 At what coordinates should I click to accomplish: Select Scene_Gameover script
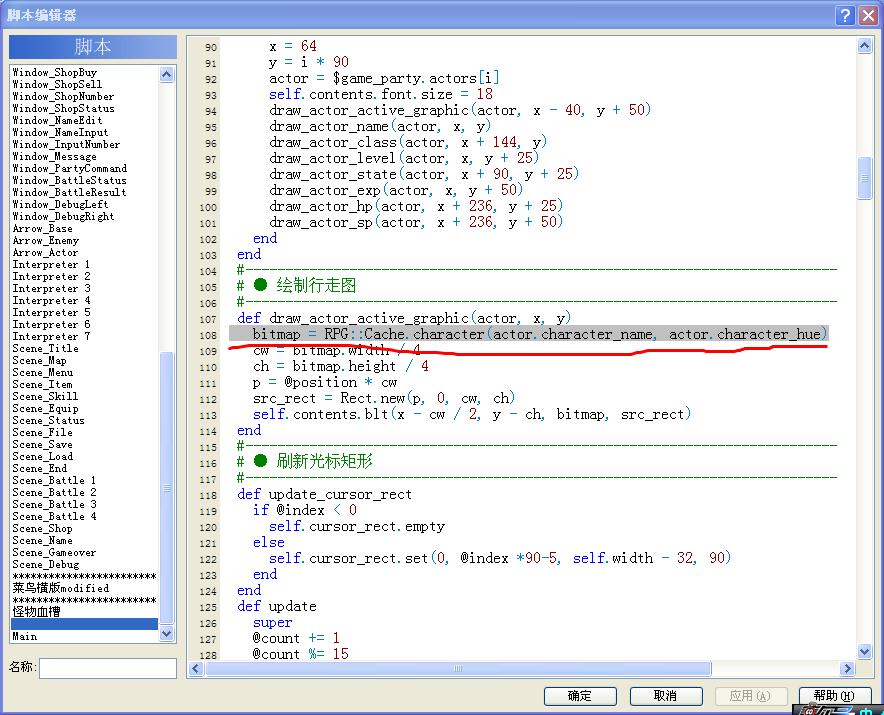(55, 553)
